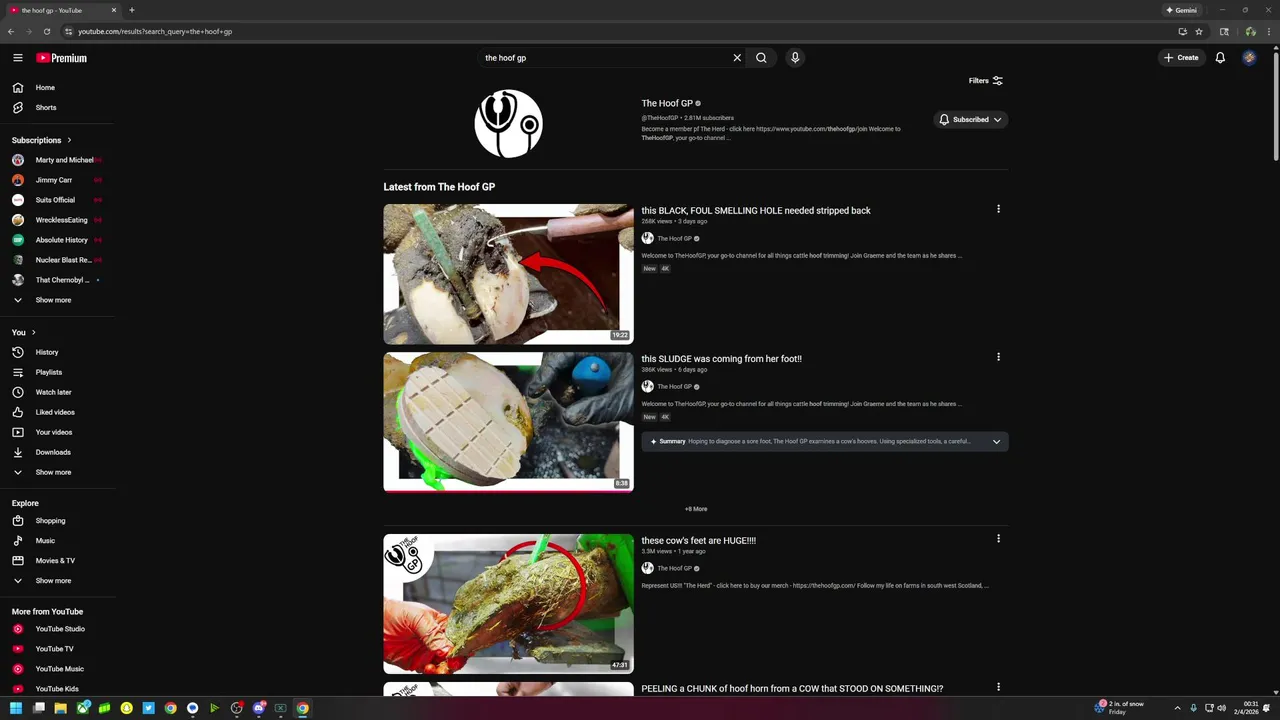Open the YouTube guide hamburger menu

[17, 58]
